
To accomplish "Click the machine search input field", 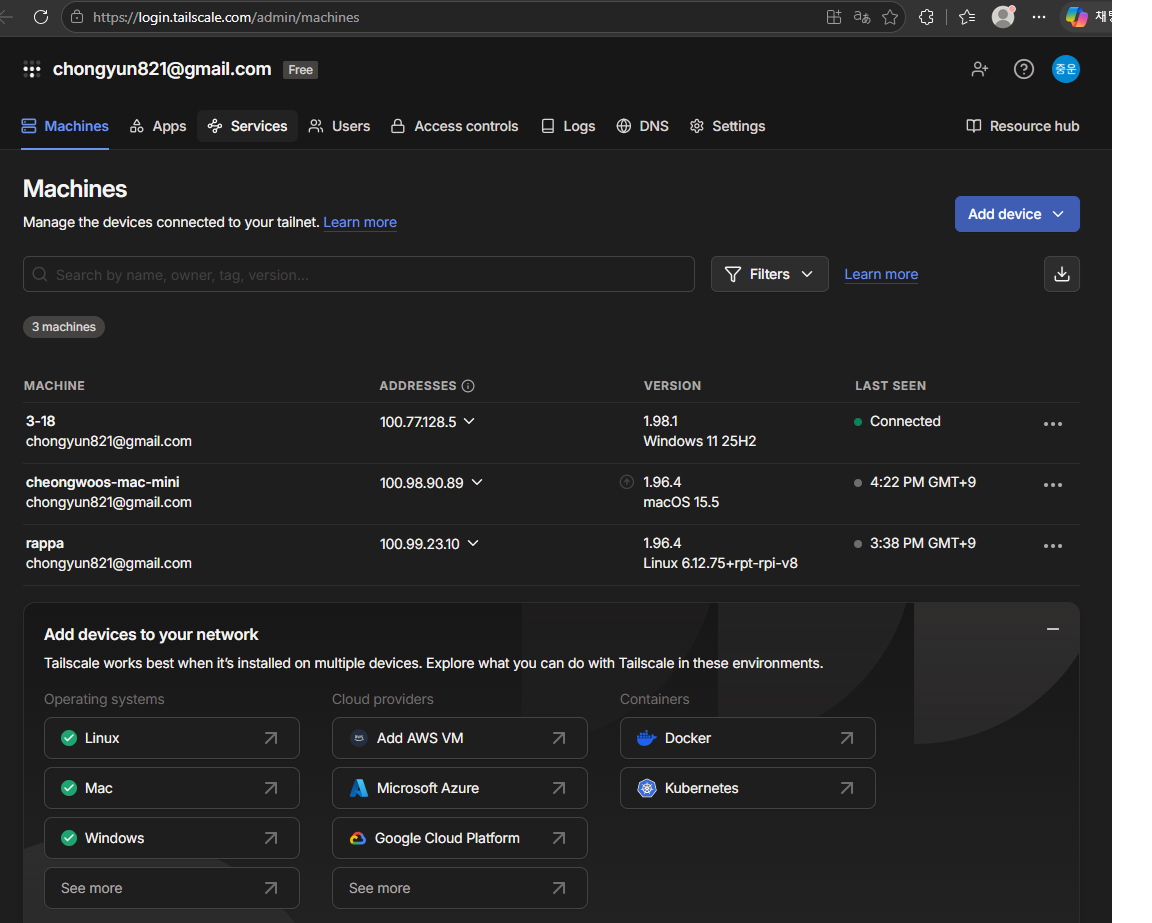I will [359, 274].
